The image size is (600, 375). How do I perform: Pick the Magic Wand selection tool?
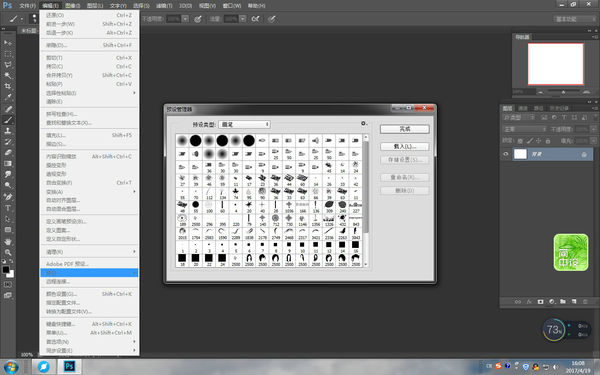(x=8, y=75)
